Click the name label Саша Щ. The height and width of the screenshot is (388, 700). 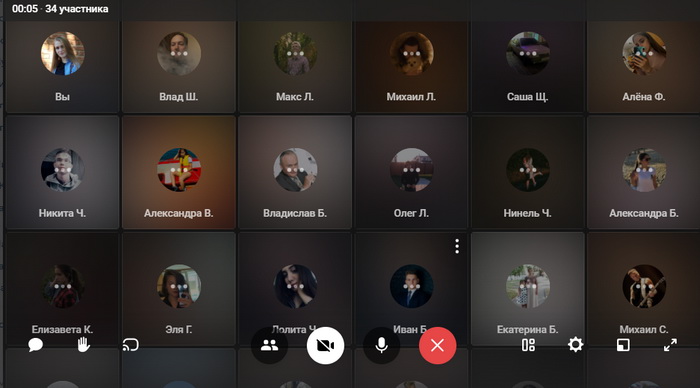pos(528,97)
